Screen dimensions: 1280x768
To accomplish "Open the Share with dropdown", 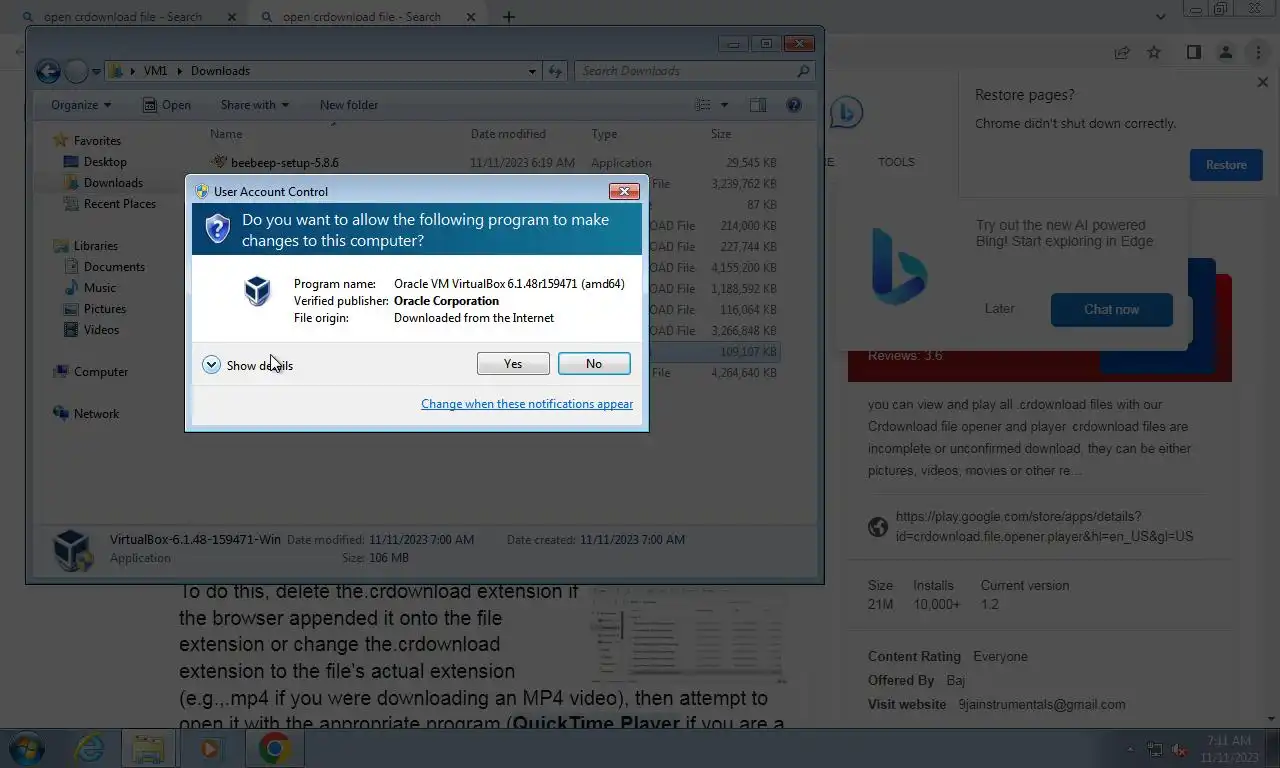I will click(x=254, y=105).
